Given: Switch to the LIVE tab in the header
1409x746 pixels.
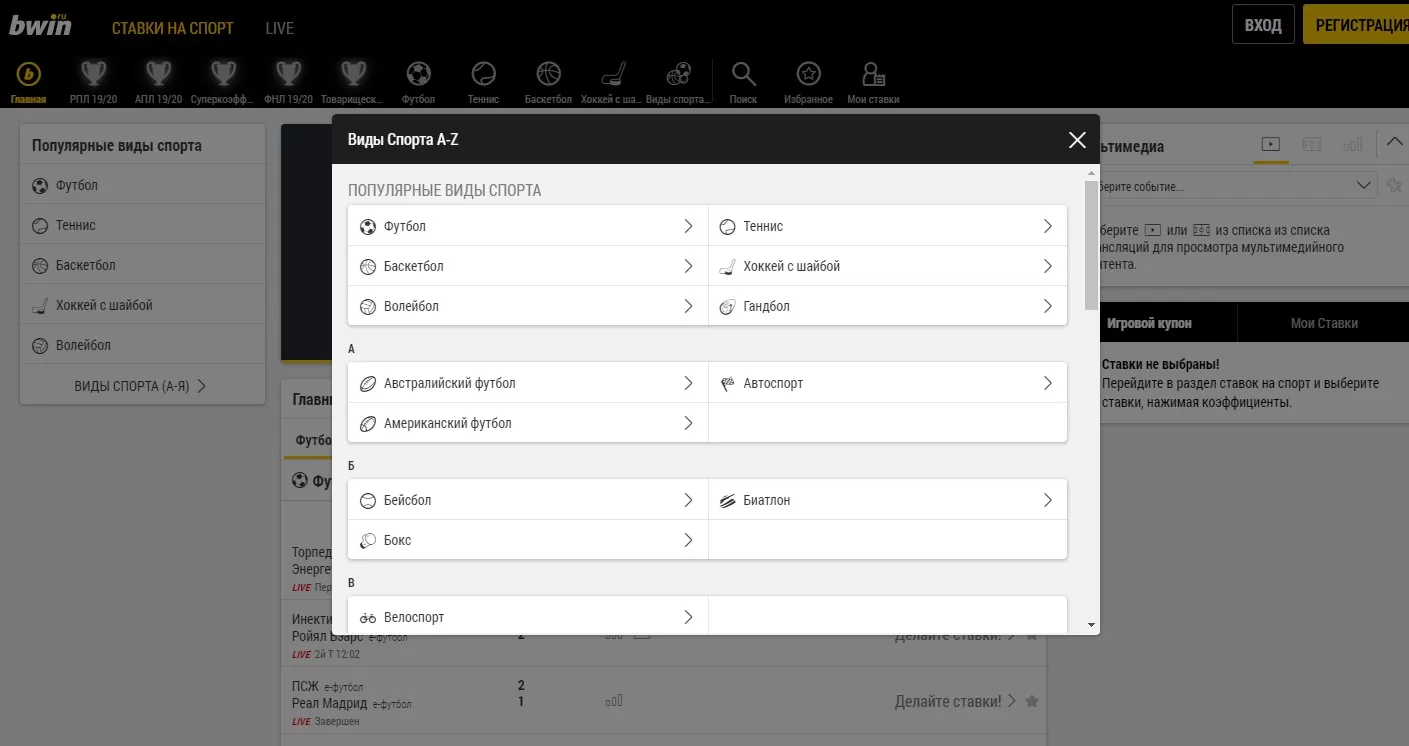Looking at the screenshot, I should point(280,27).
